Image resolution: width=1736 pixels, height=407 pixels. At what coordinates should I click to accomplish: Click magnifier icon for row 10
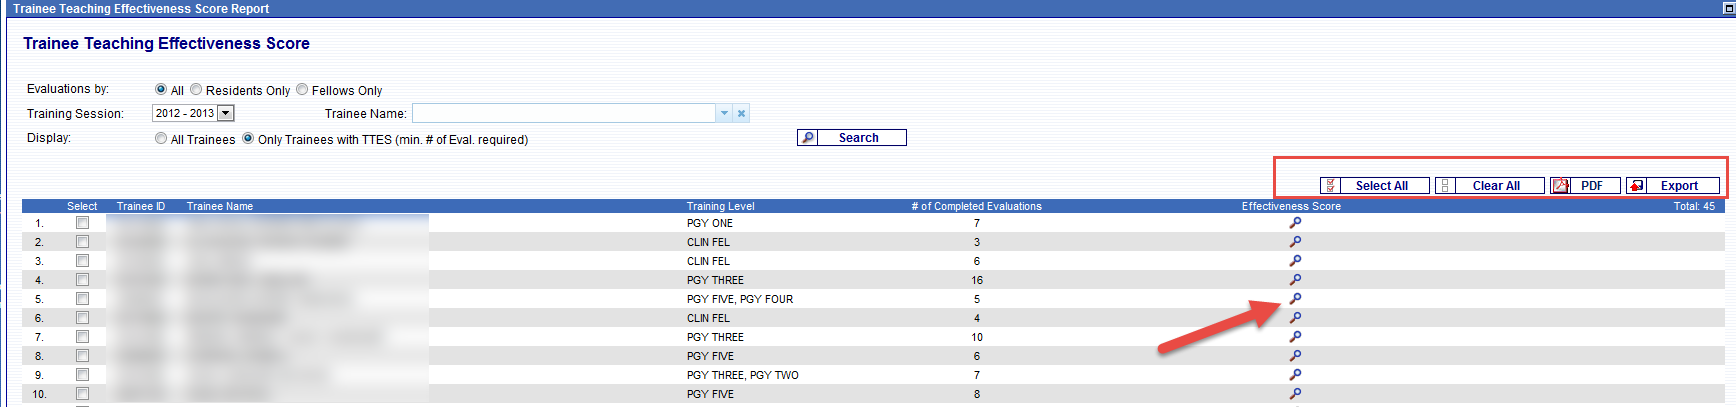pos(1295,394)
